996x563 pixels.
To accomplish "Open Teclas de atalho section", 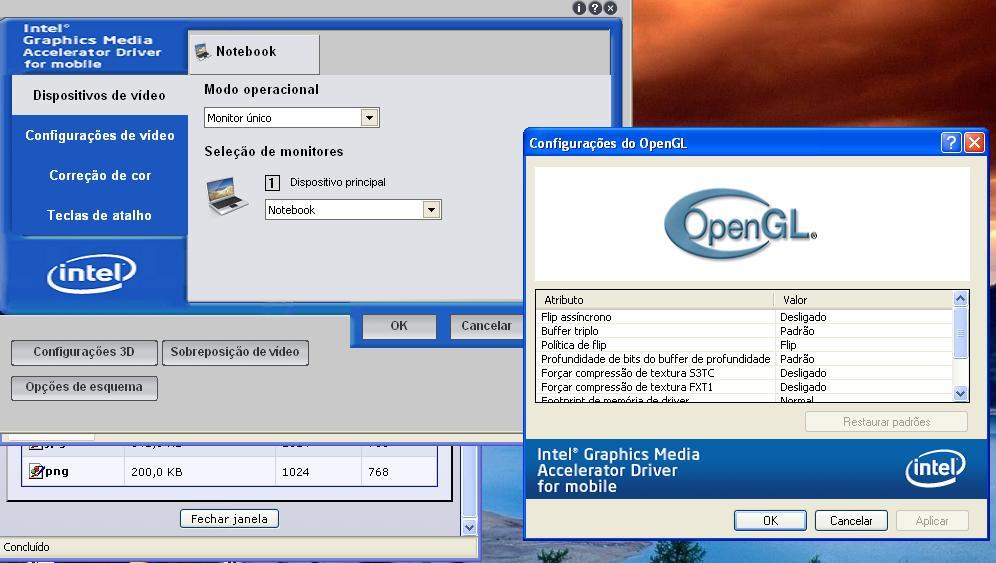I will pyautogui.click(x=100, y=215).
